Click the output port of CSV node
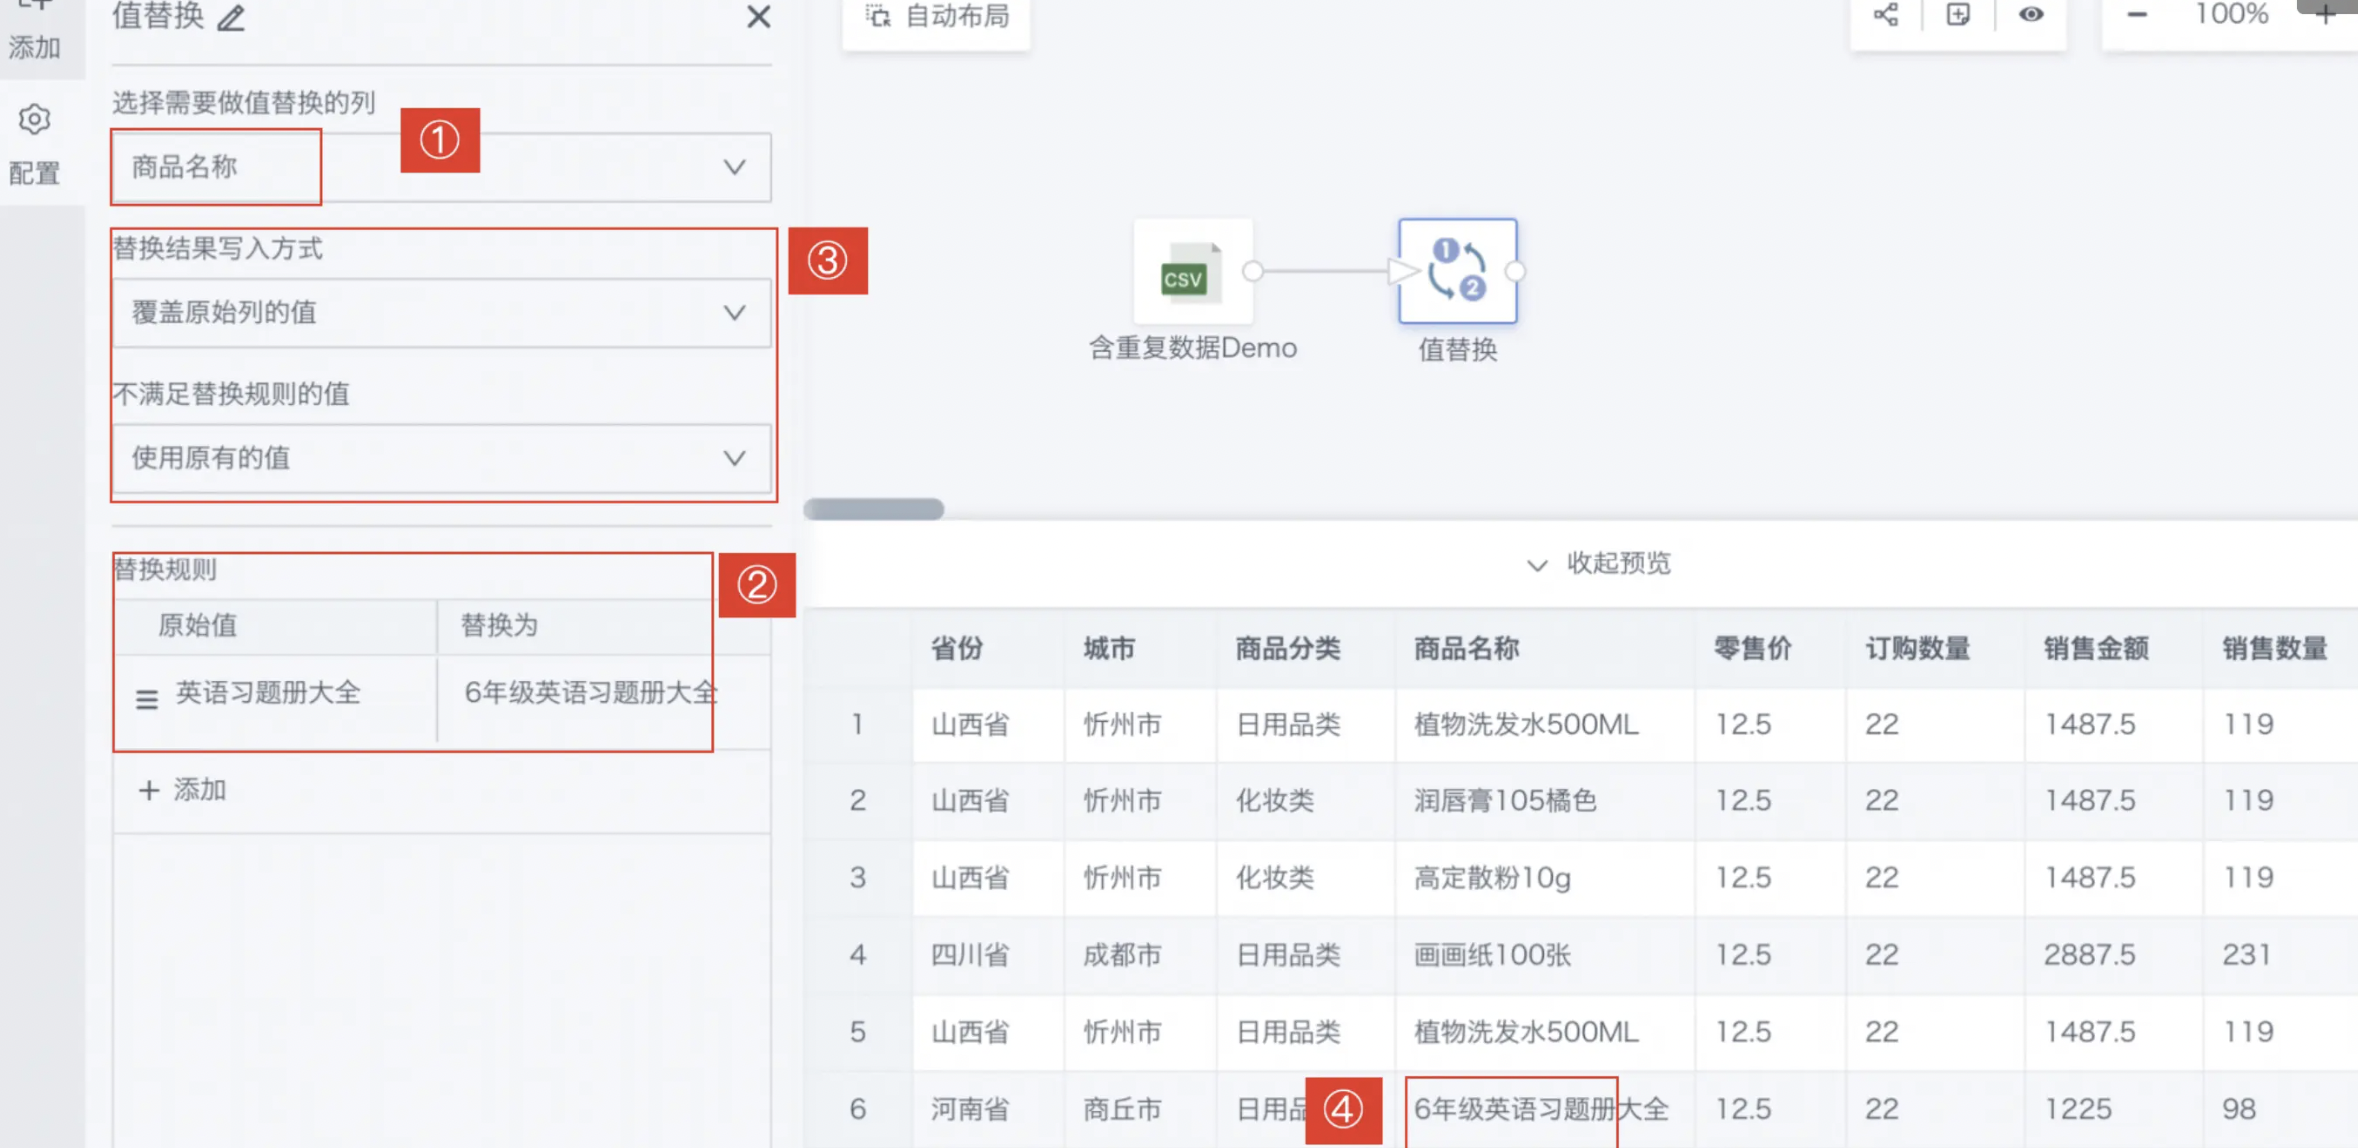 point(1252,271)
